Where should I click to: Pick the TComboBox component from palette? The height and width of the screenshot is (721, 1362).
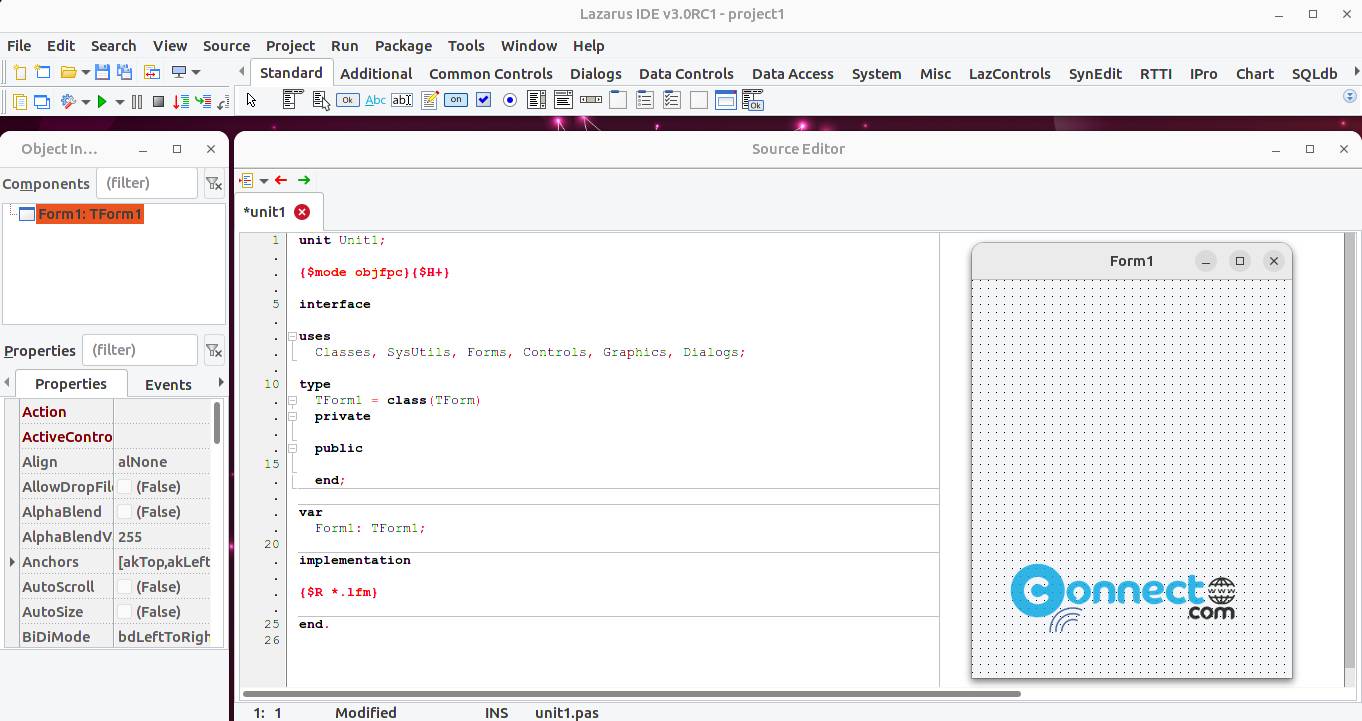point(563,100)
